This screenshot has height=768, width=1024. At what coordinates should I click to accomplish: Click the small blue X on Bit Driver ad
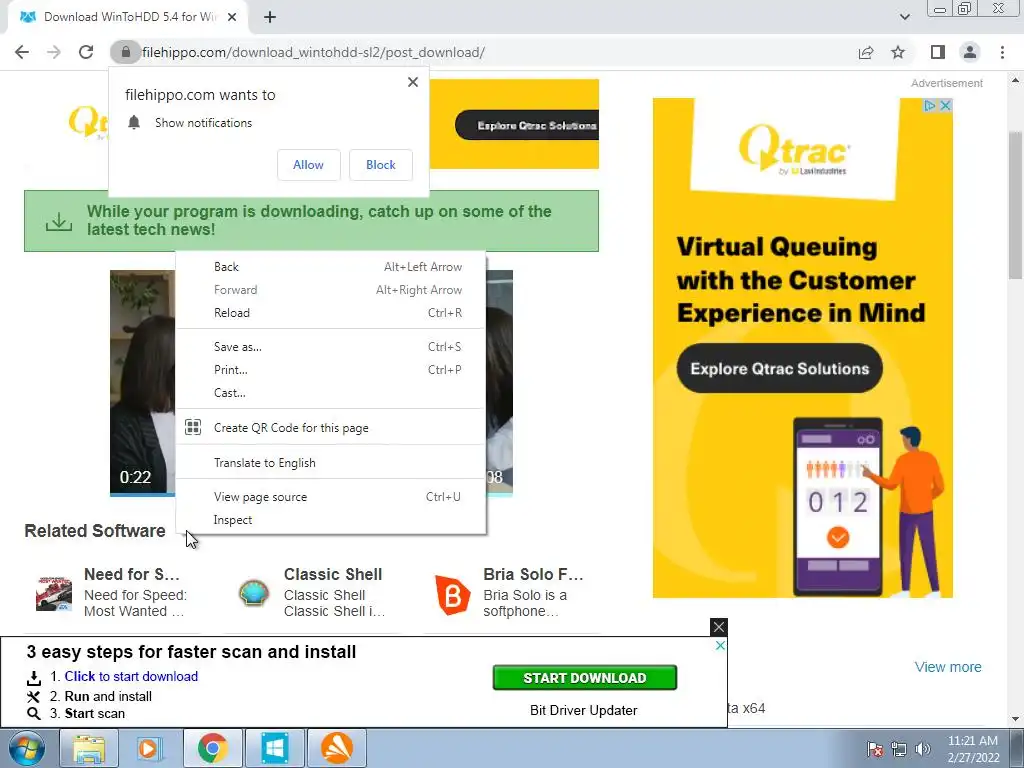coord(720,645)
